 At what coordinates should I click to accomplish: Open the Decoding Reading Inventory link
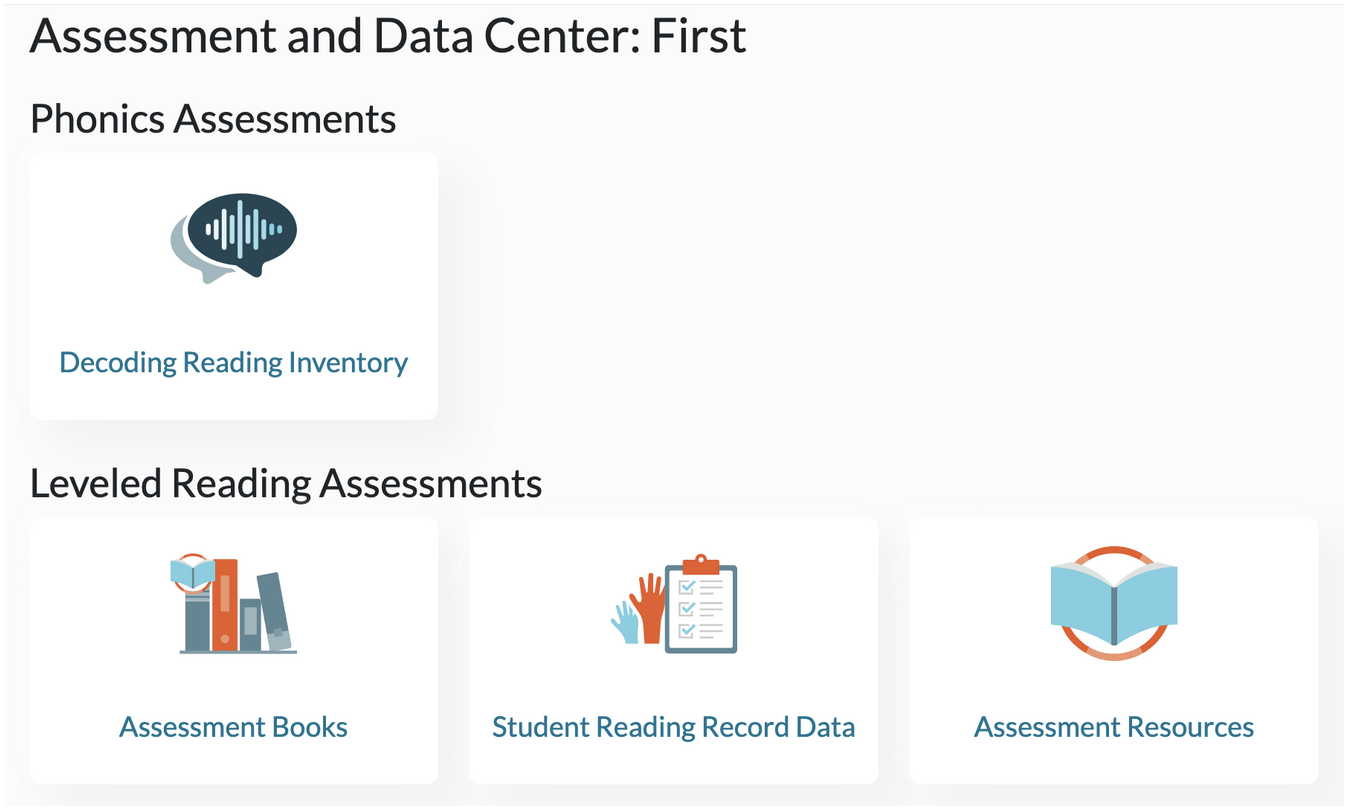[234, 362]
